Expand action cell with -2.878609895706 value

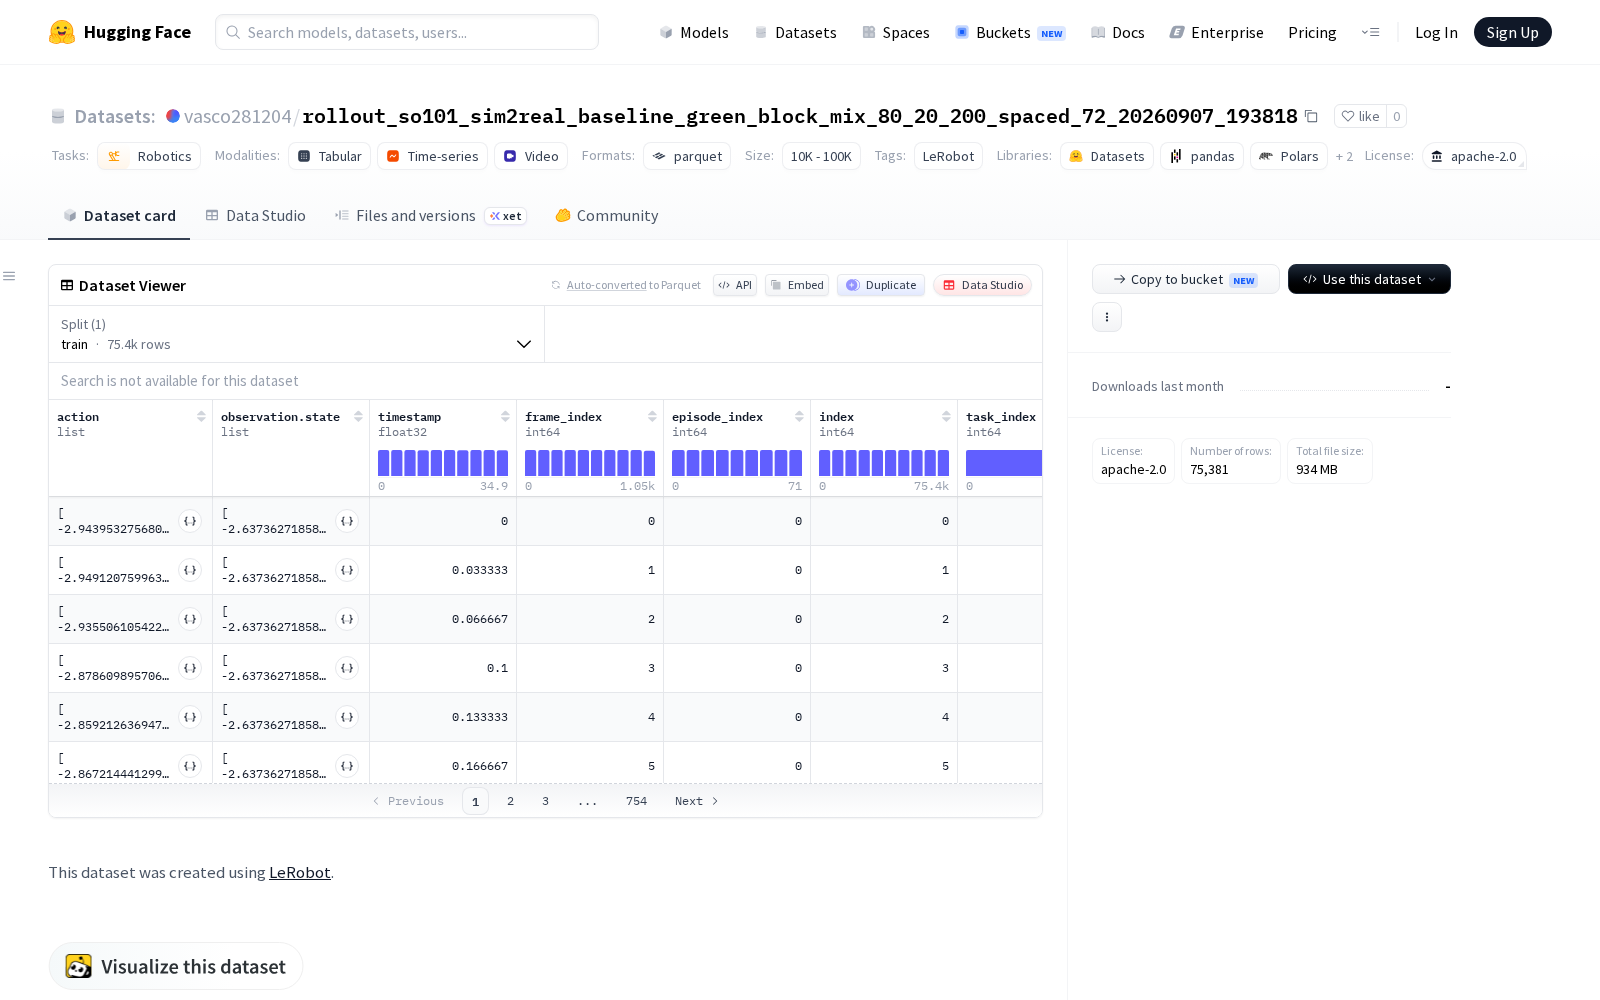[x=190, y=668]
